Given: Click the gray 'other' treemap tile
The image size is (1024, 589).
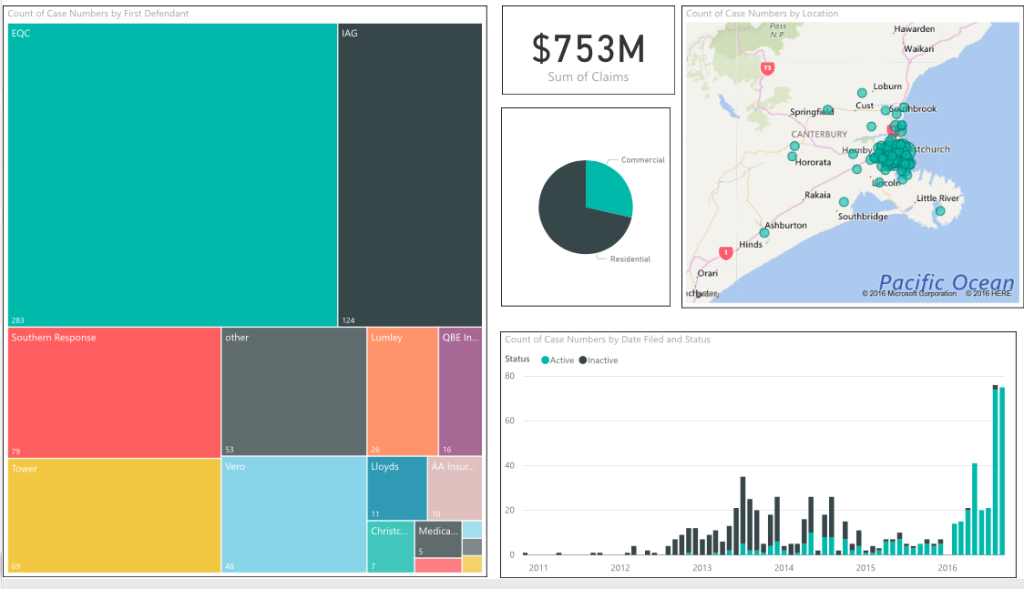Looking at the screenshot, I should [x=293, y=391].
